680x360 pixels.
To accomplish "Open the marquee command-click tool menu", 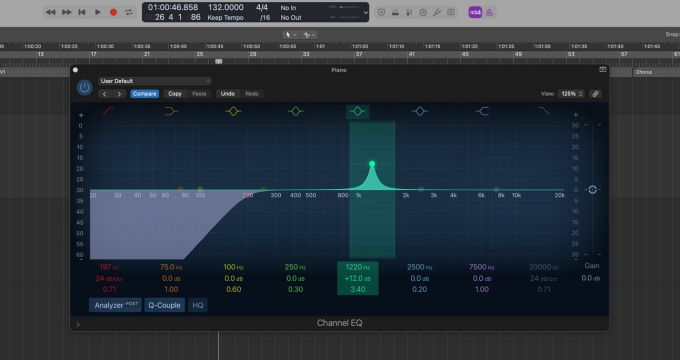I will [x=309, y=35].
